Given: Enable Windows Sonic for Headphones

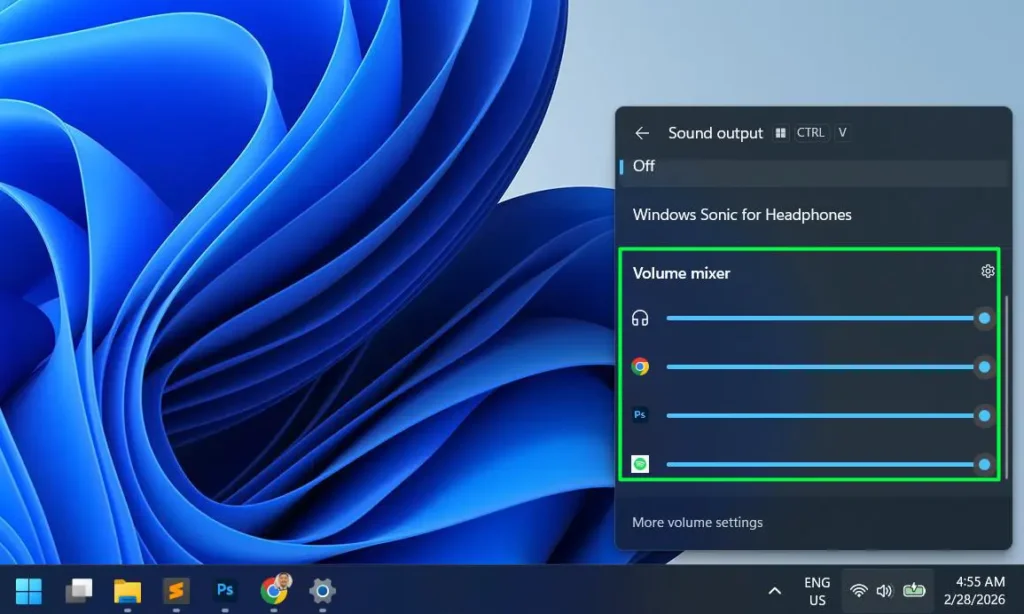Looking at the screenshot, I should 741,214.
